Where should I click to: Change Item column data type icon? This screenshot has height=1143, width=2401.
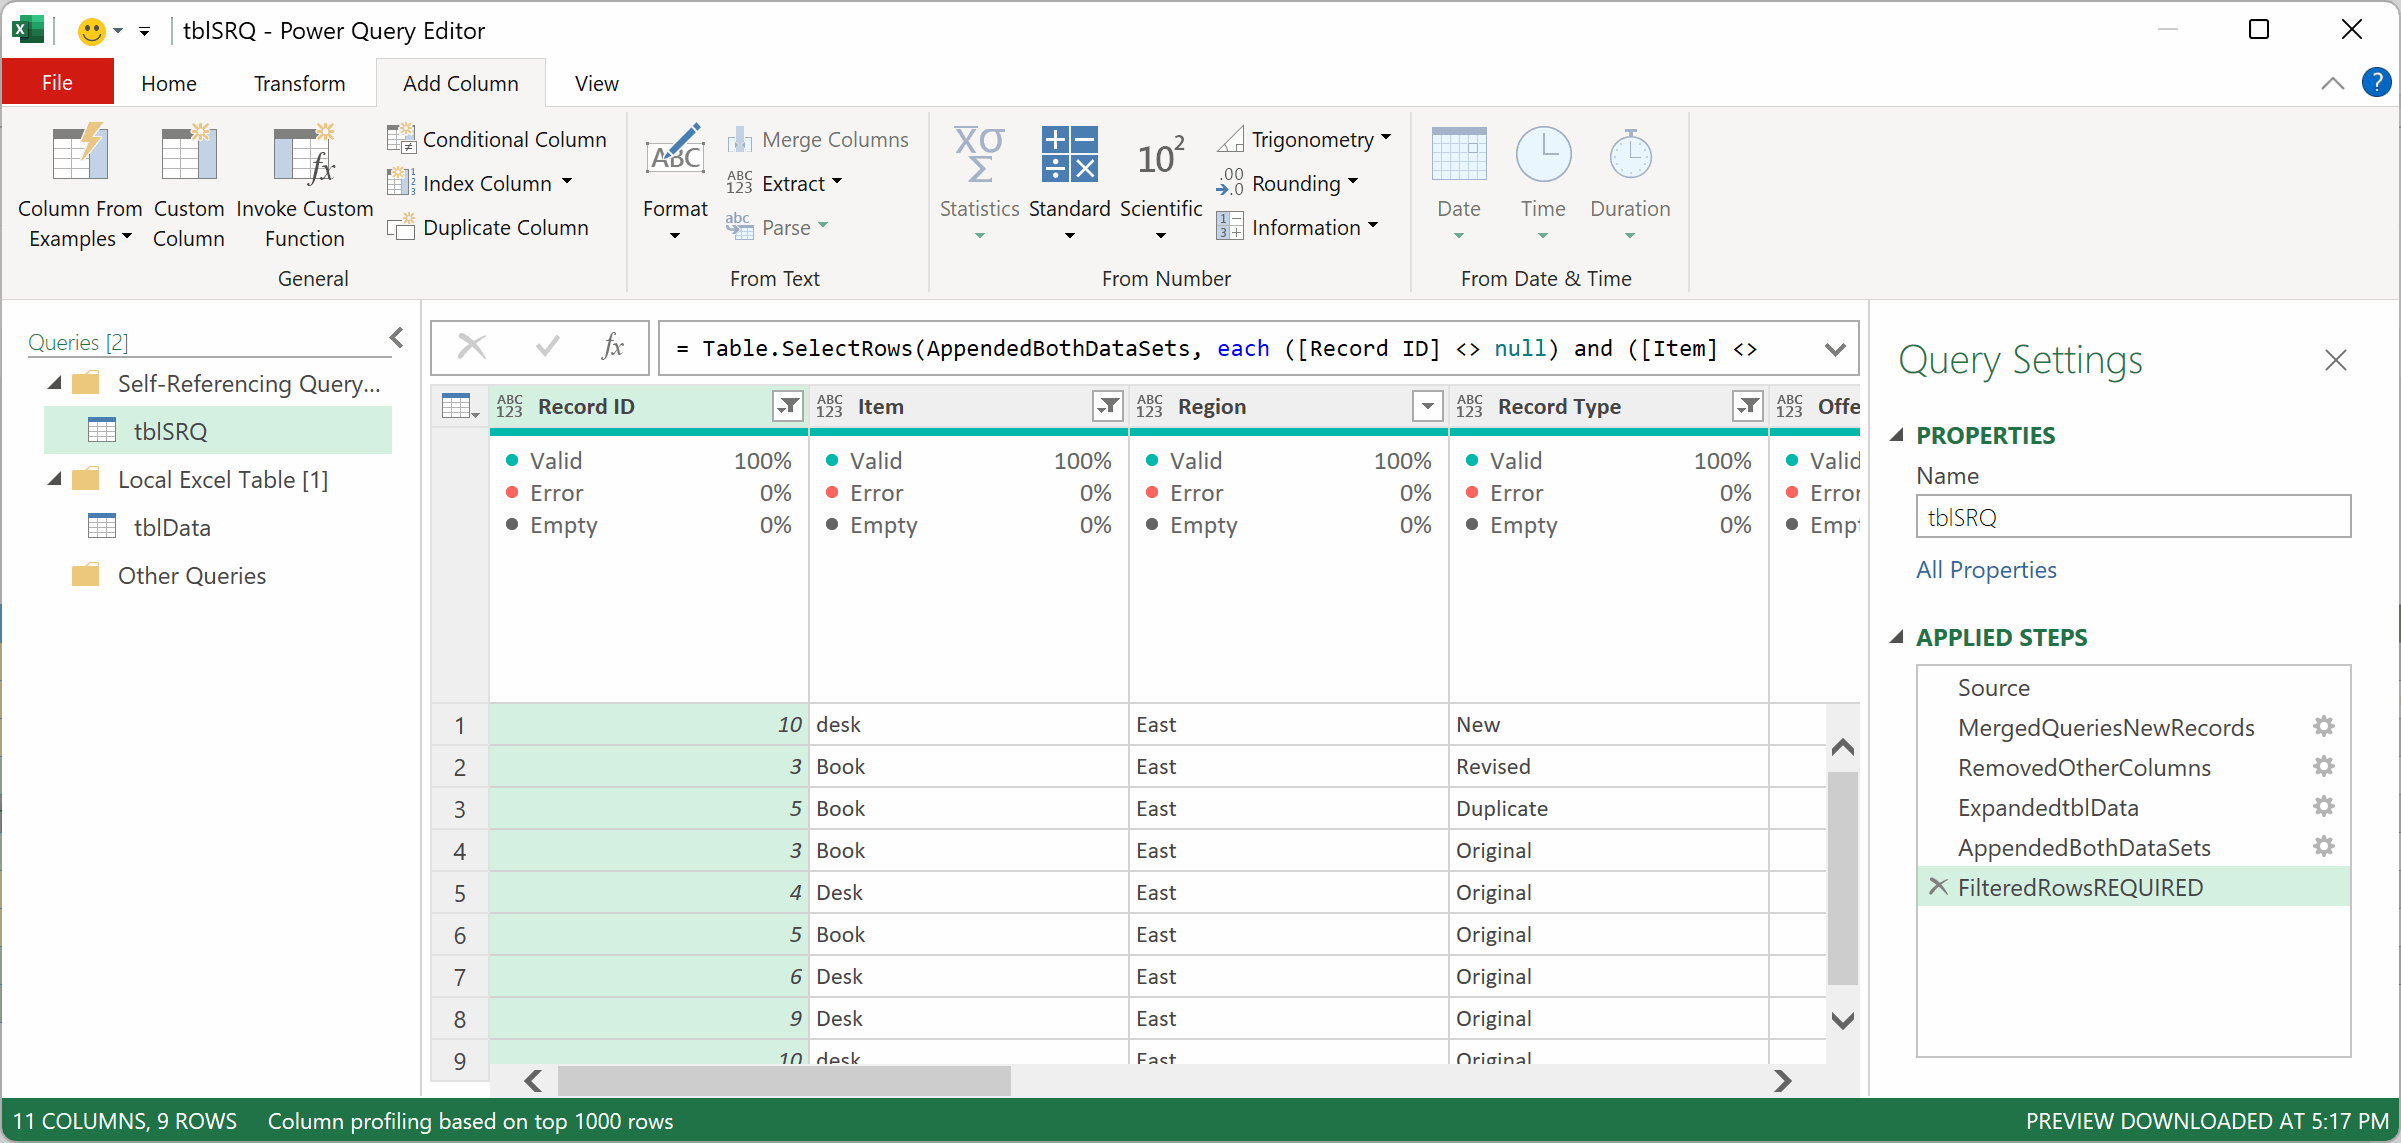coord(830,406)
